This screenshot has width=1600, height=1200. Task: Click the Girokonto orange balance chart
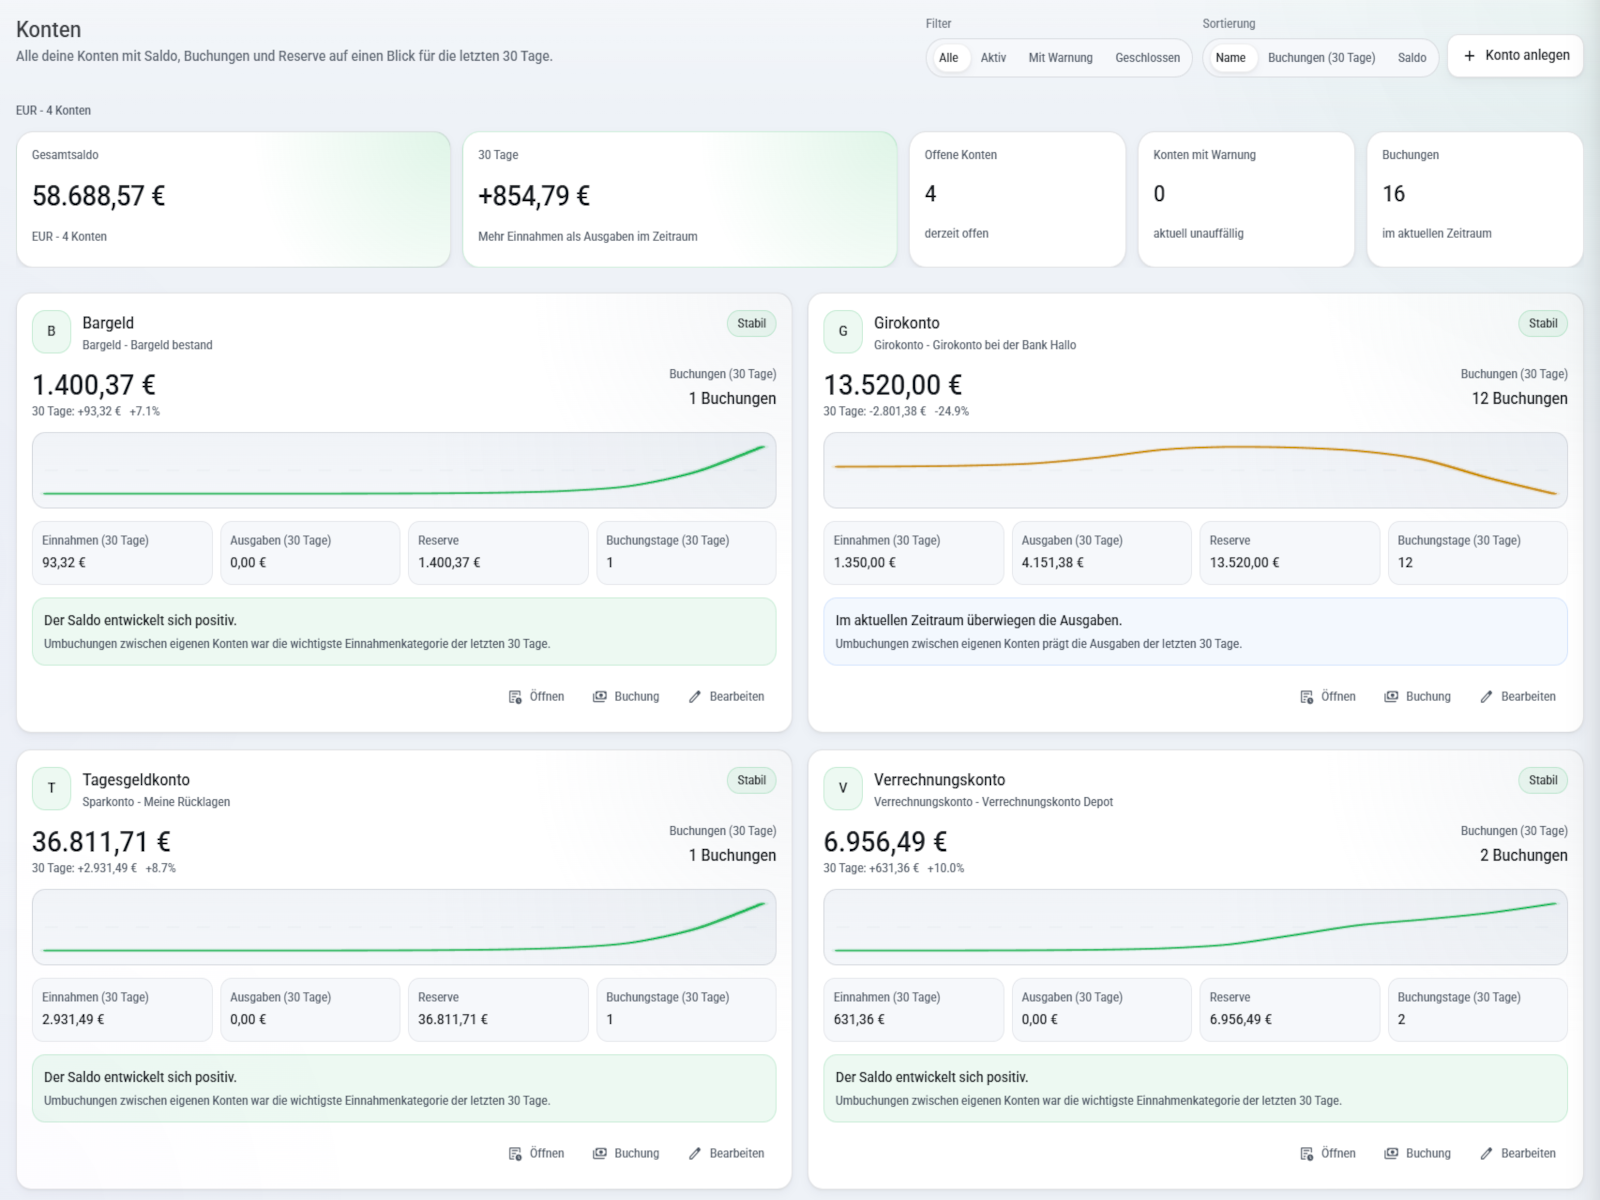click(x=1195, y=470)
